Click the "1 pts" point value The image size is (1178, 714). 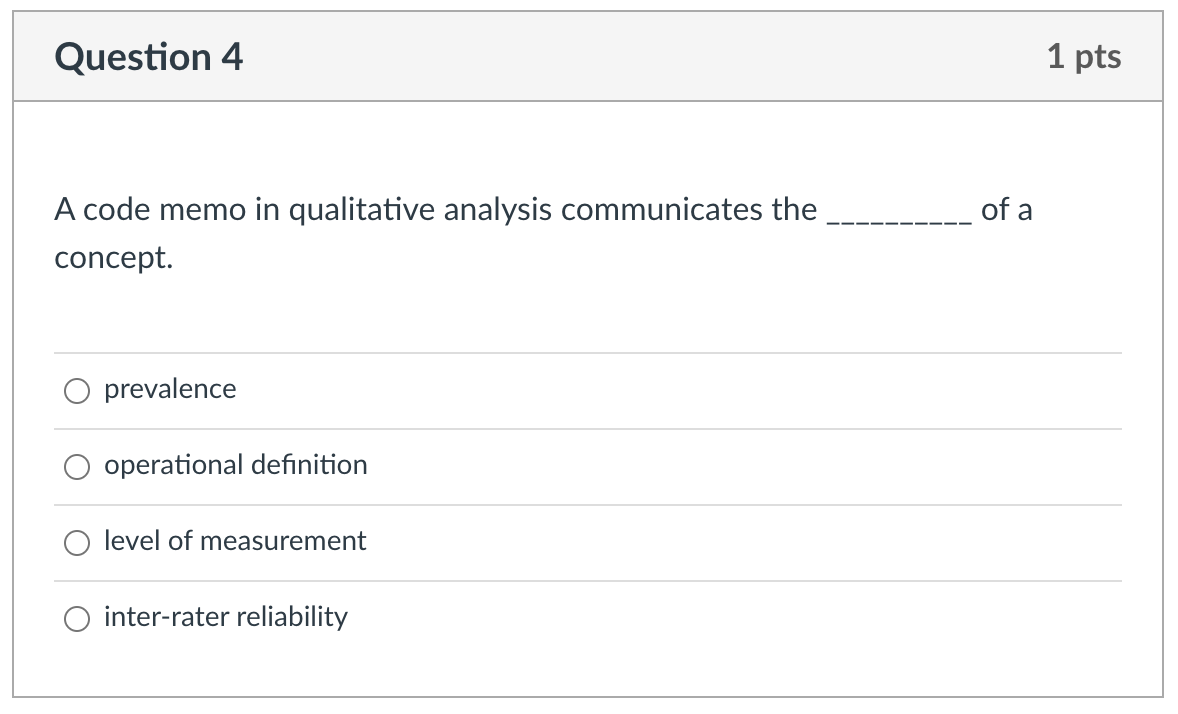[1084, 57]
